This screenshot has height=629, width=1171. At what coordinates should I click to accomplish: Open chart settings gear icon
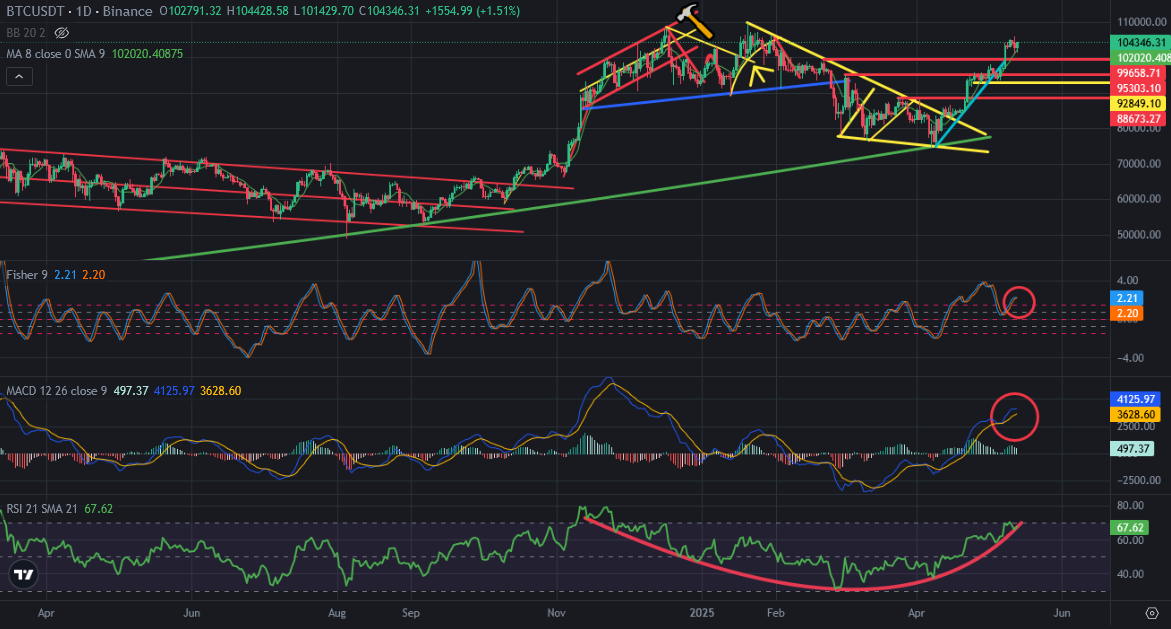tap(1152, 613)
